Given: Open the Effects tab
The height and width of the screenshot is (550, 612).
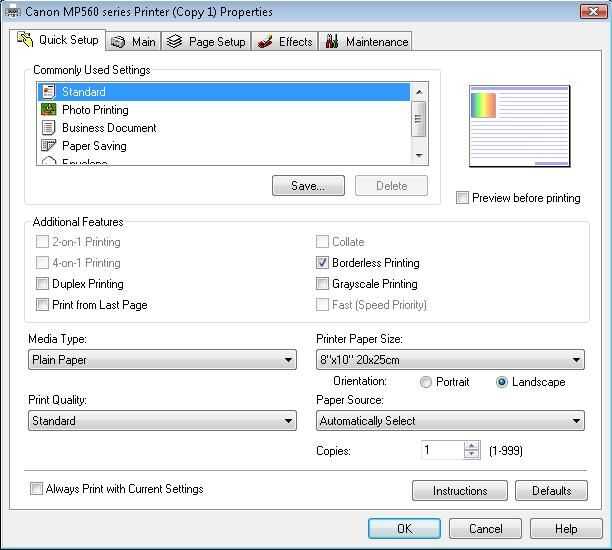Looking at the screenshot, I should pyautogui.click(x=285, y=41).
